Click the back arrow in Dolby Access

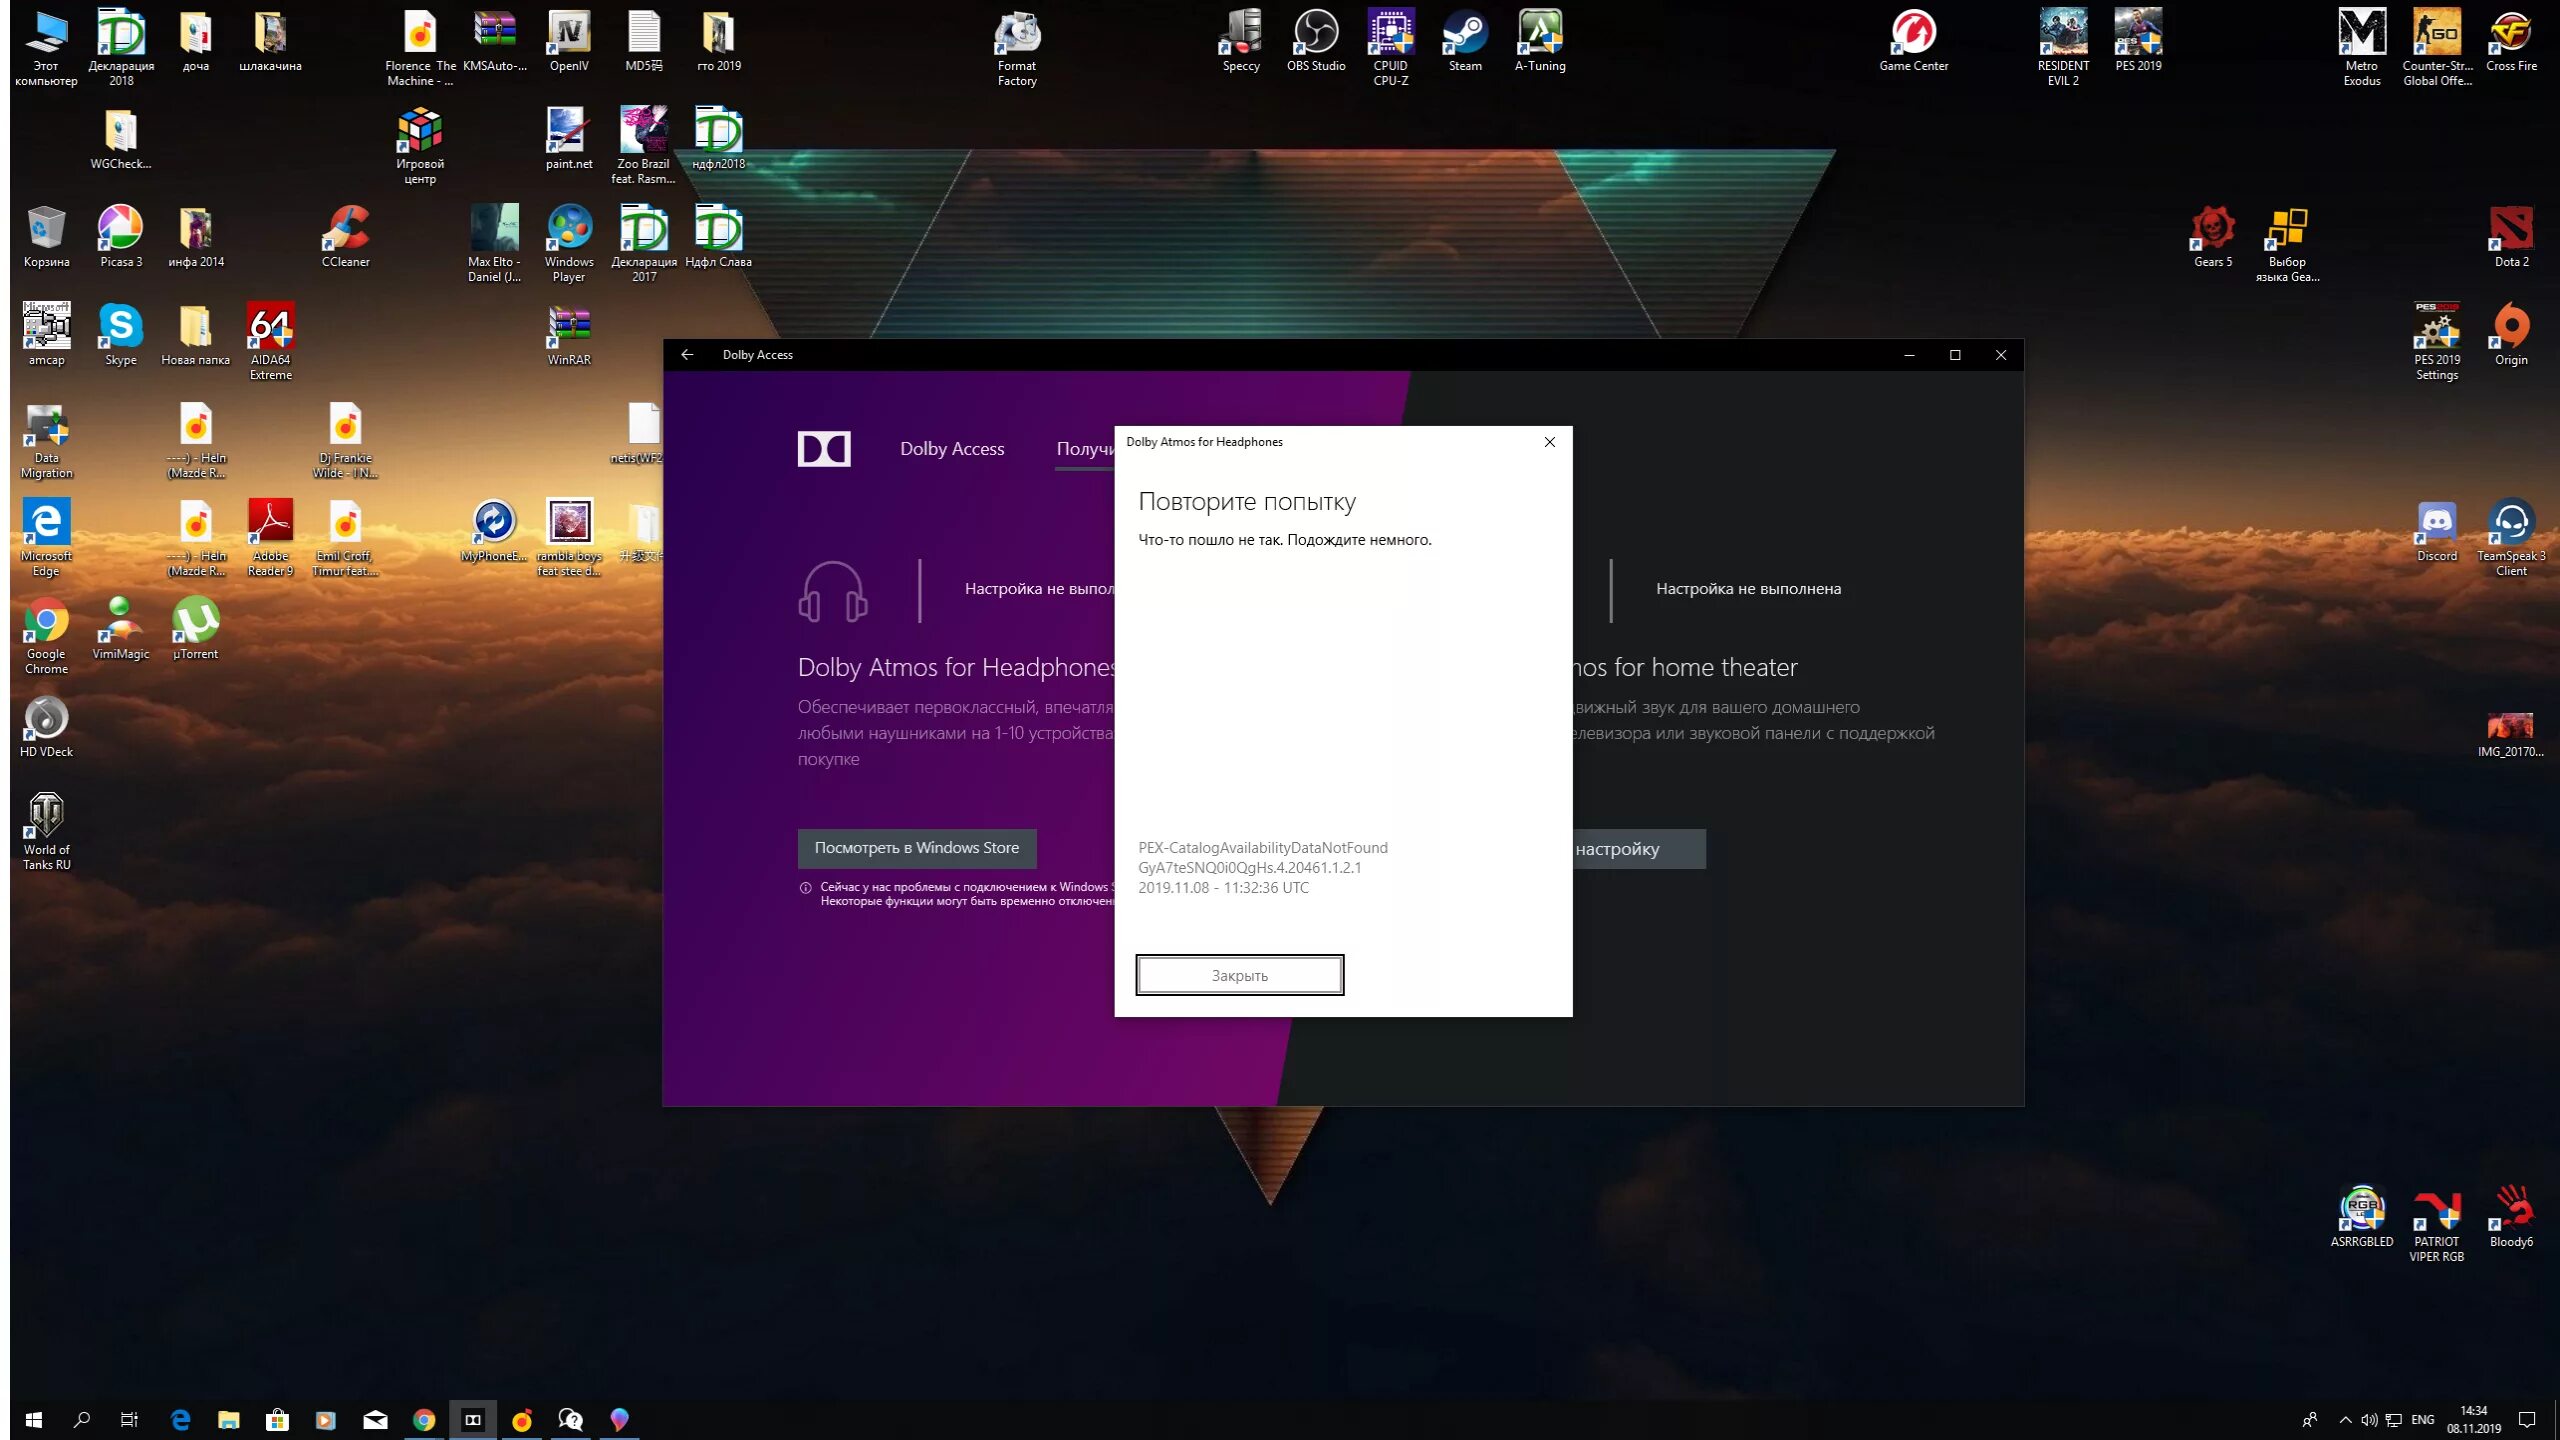tap(687, 355)
